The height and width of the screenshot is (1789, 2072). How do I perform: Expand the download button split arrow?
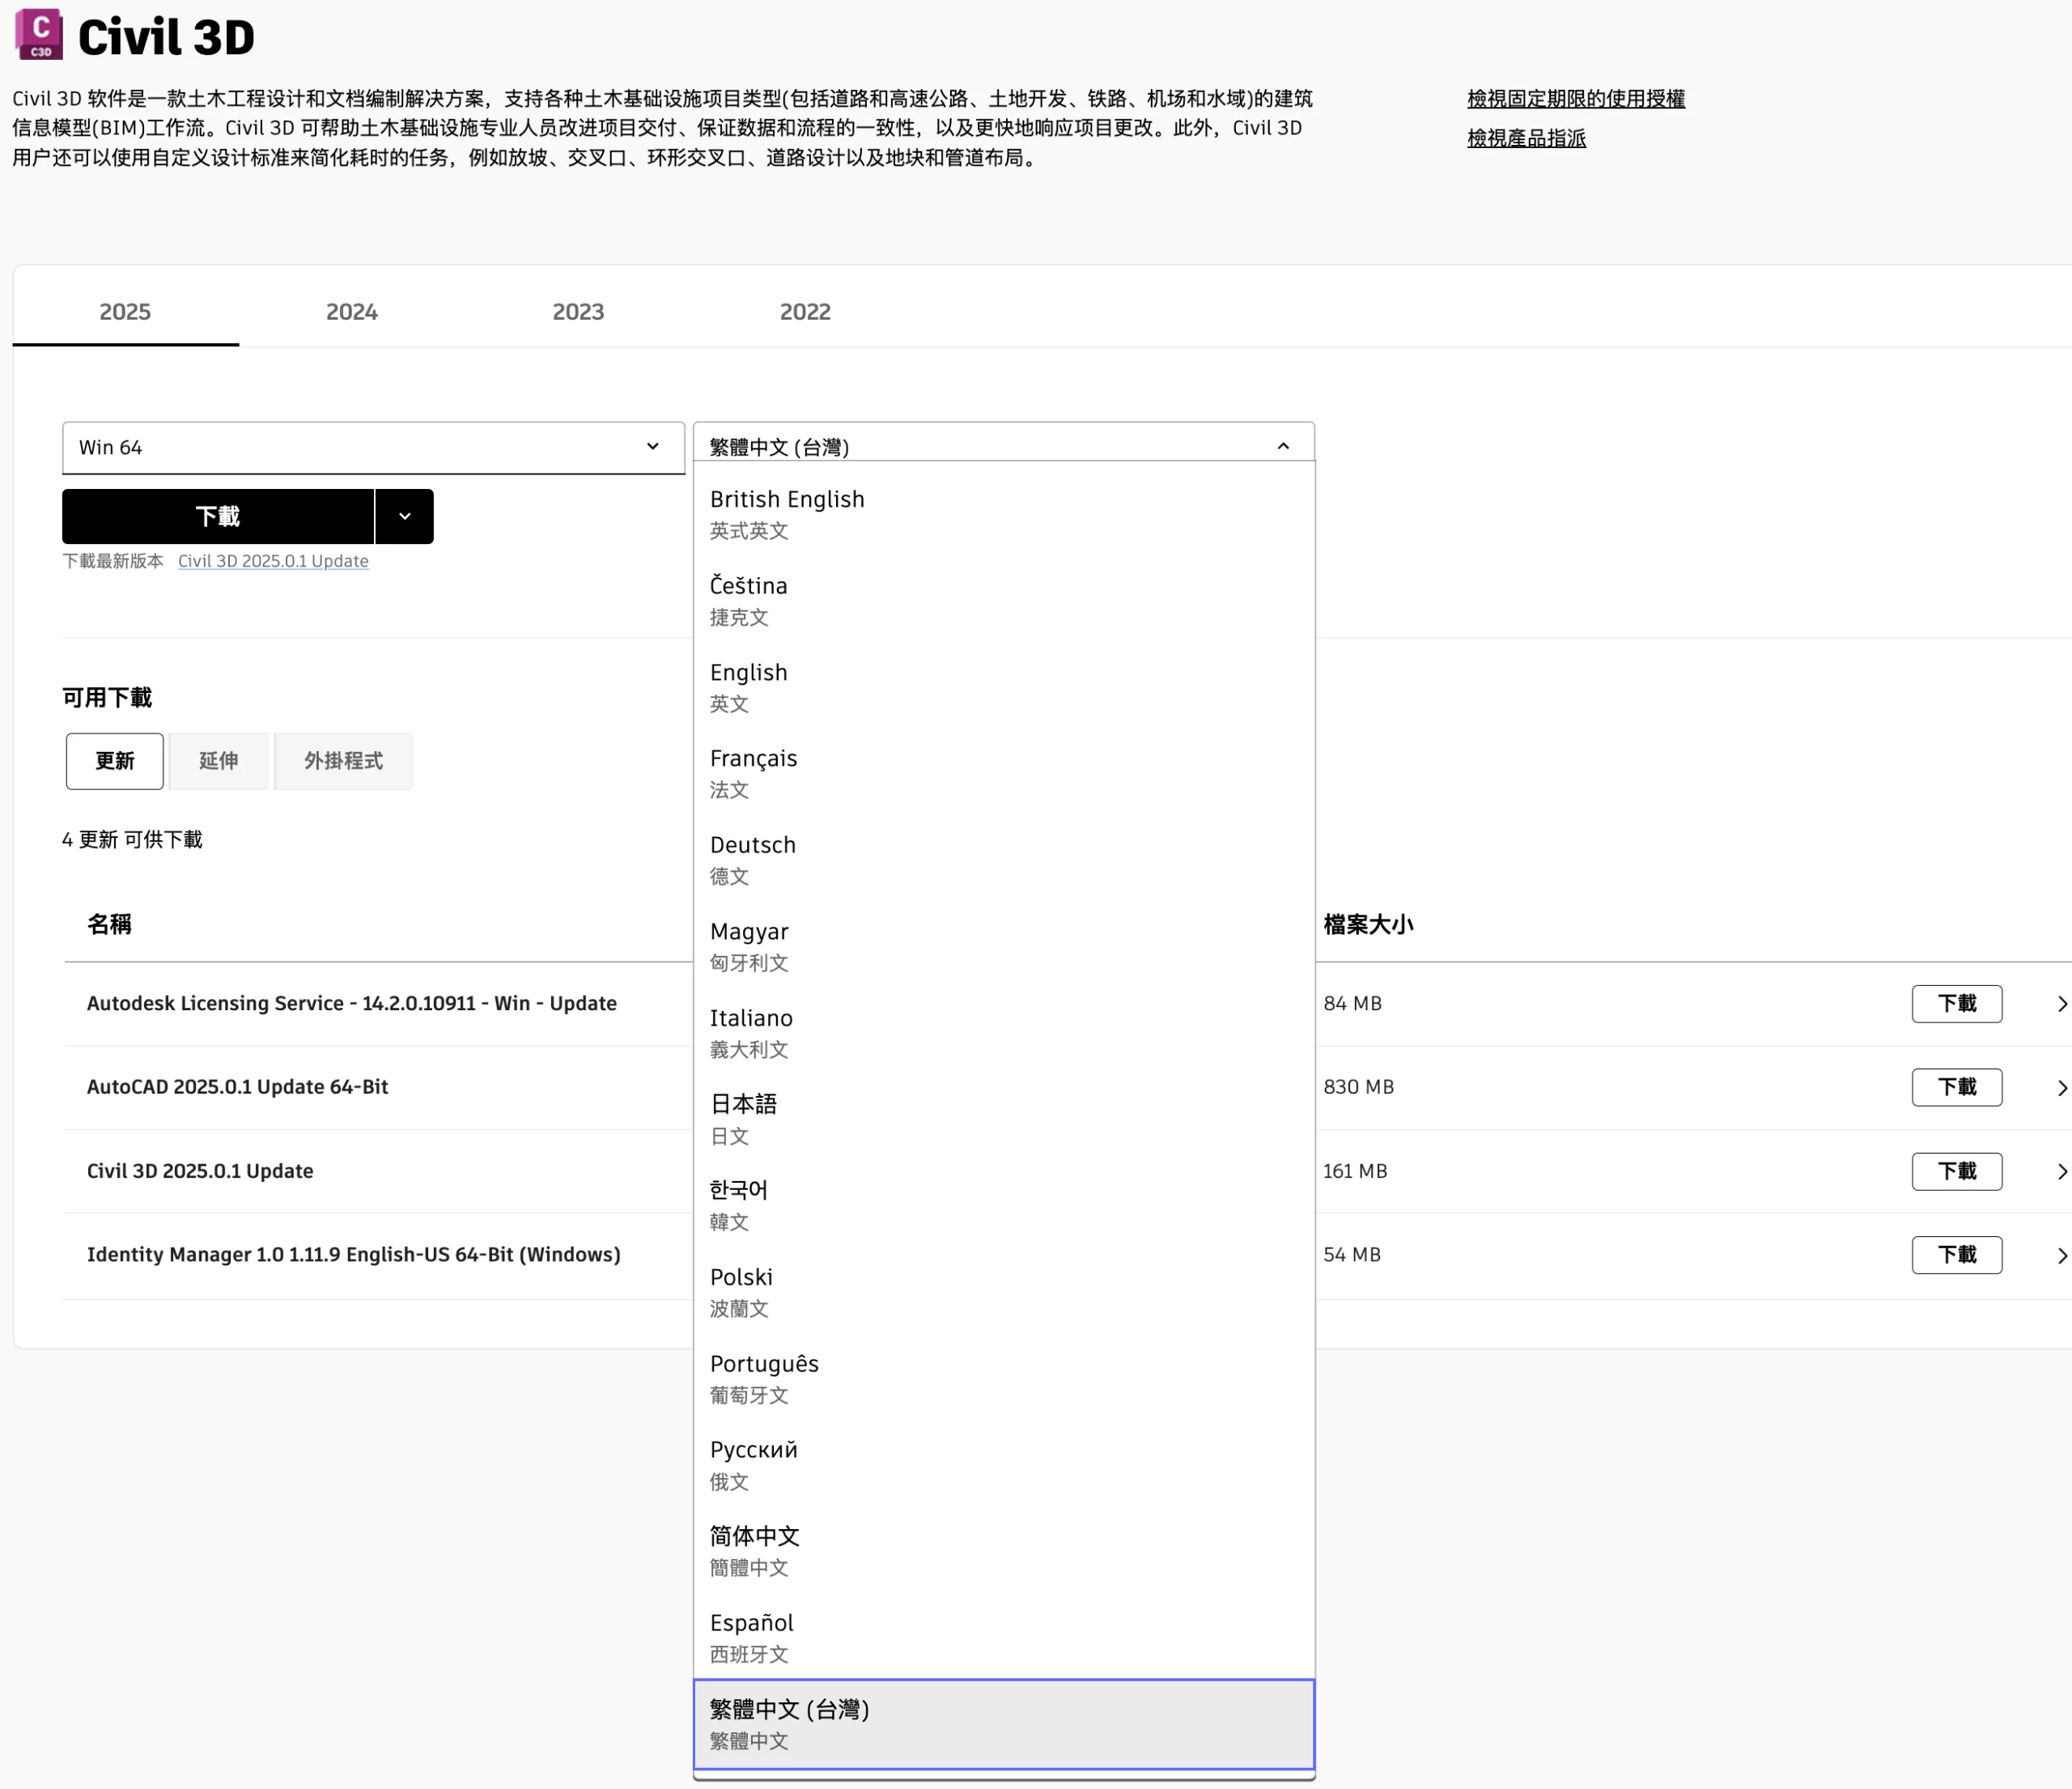[x=404, y=516]
